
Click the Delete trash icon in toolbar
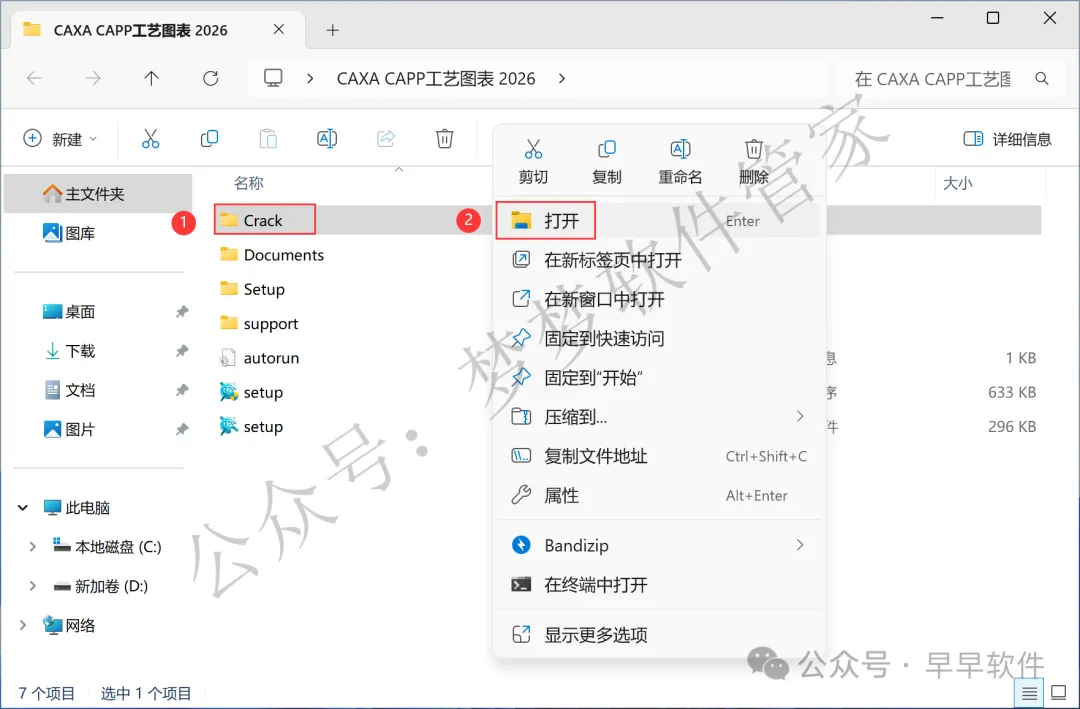(x=444, y=139)
